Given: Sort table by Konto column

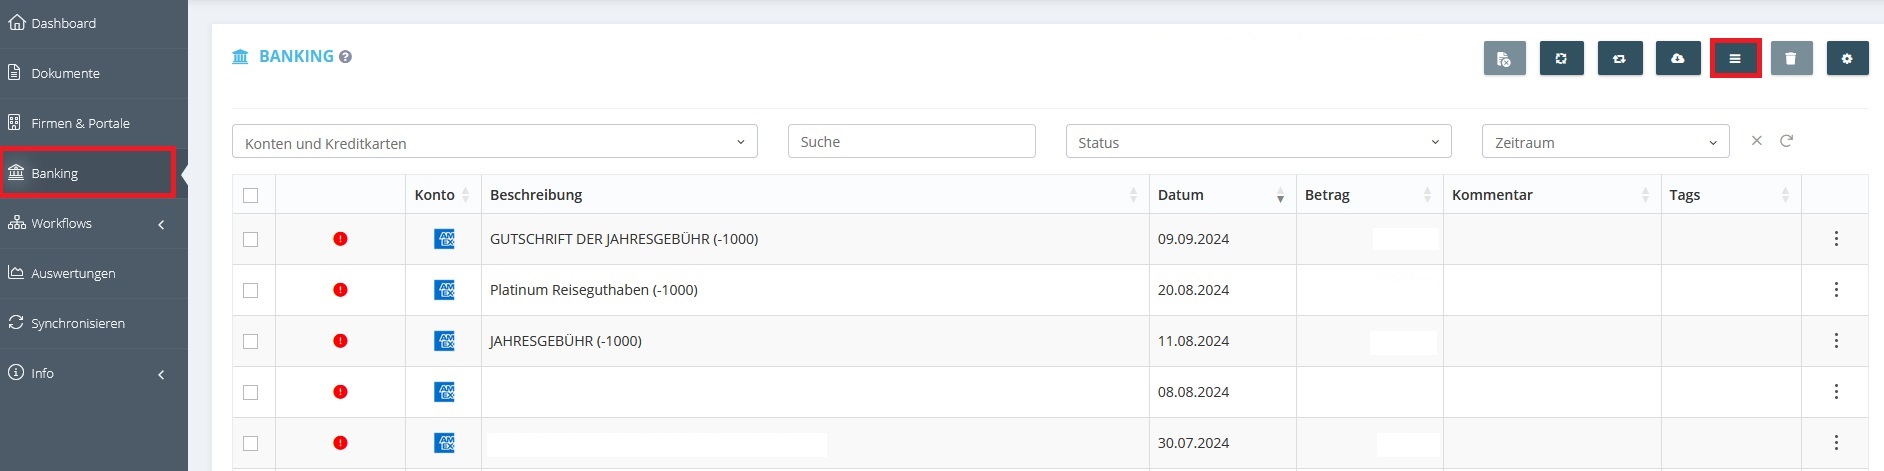Looking at the screenshot, I should (443, 195).
